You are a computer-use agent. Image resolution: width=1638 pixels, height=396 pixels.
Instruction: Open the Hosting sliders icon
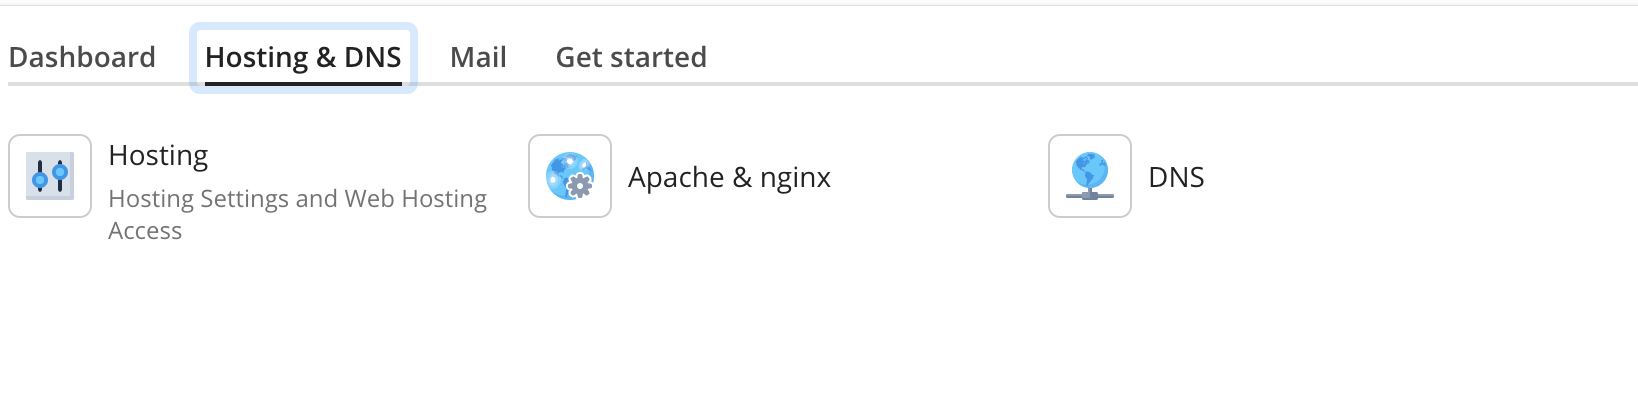pyautogui.click(x=50, y=176)
